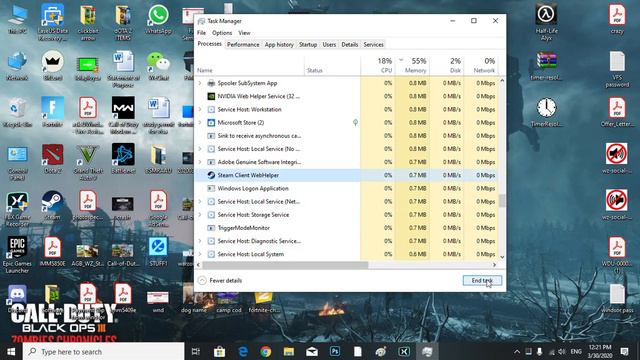Switch to the Users tab
The image size is (640, 360).
329,44
